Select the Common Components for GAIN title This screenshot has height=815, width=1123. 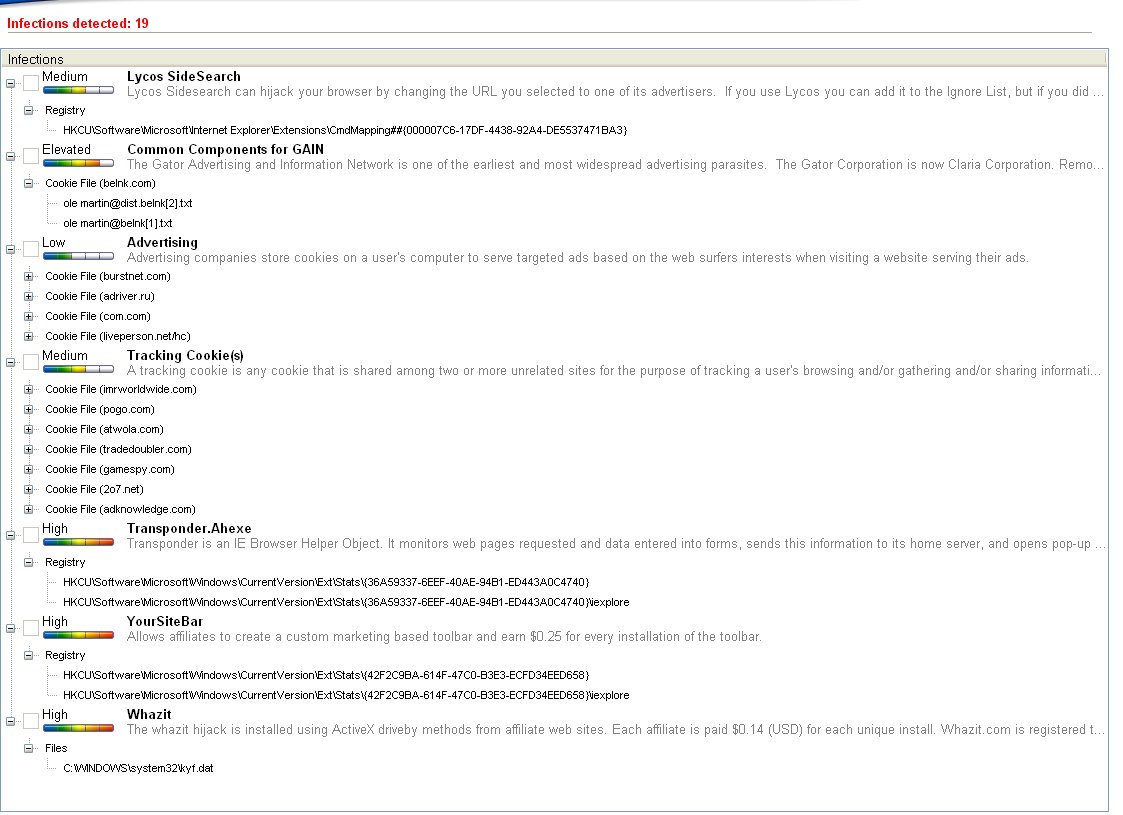click(x=225, y=150)
